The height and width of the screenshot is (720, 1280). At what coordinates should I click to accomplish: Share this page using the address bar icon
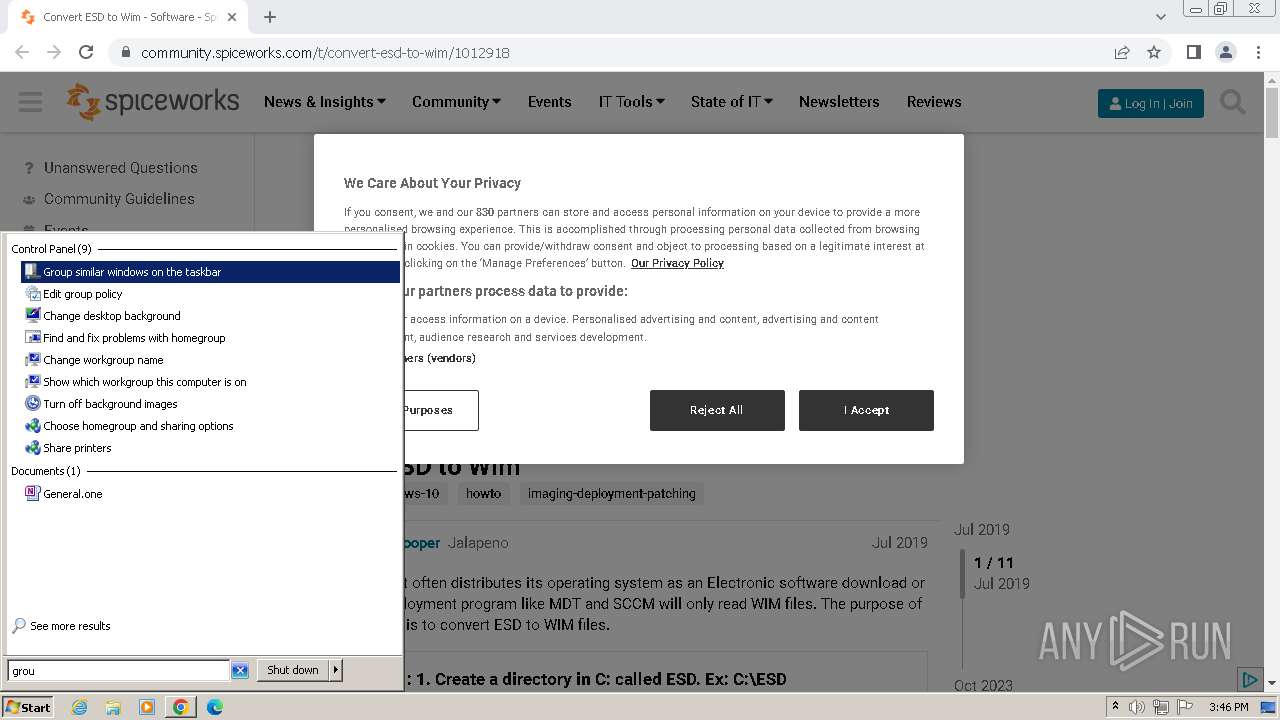tap(1122, 52)
